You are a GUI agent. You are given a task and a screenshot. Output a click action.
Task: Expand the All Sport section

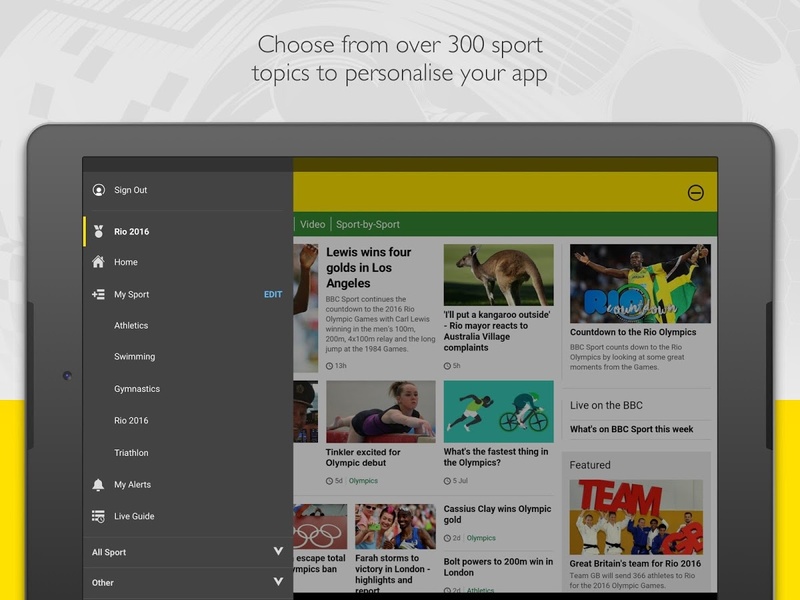(x=187, y=552)
